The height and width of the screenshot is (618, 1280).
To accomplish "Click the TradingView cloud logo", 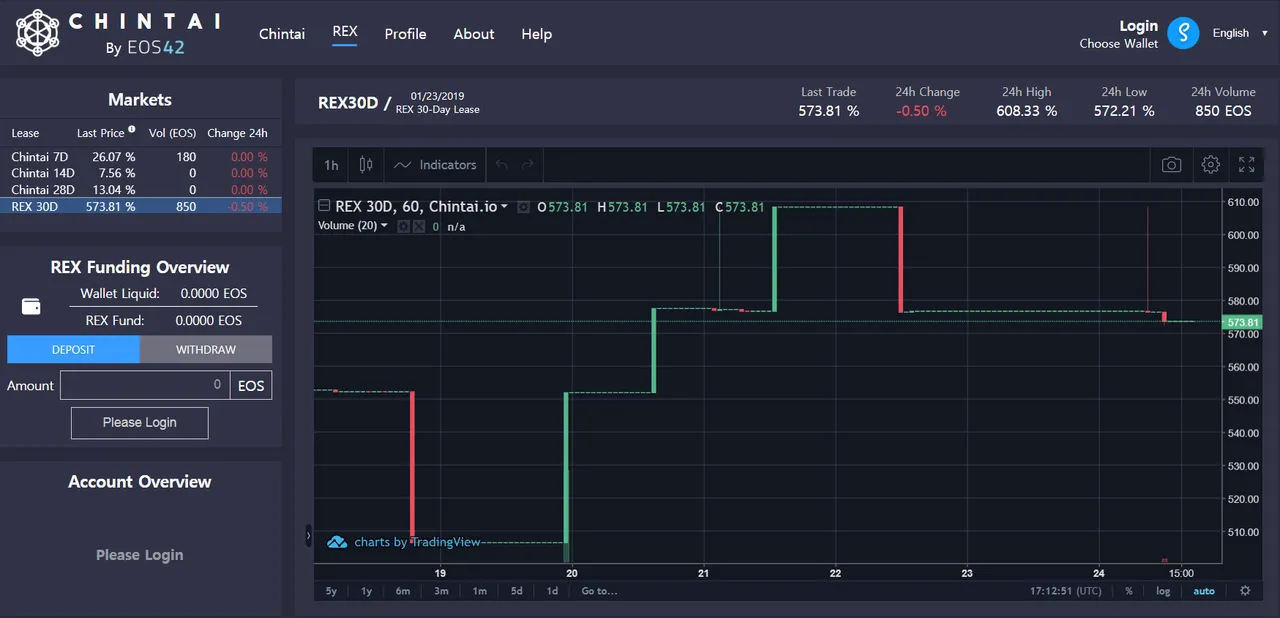I will pos(337,542).
